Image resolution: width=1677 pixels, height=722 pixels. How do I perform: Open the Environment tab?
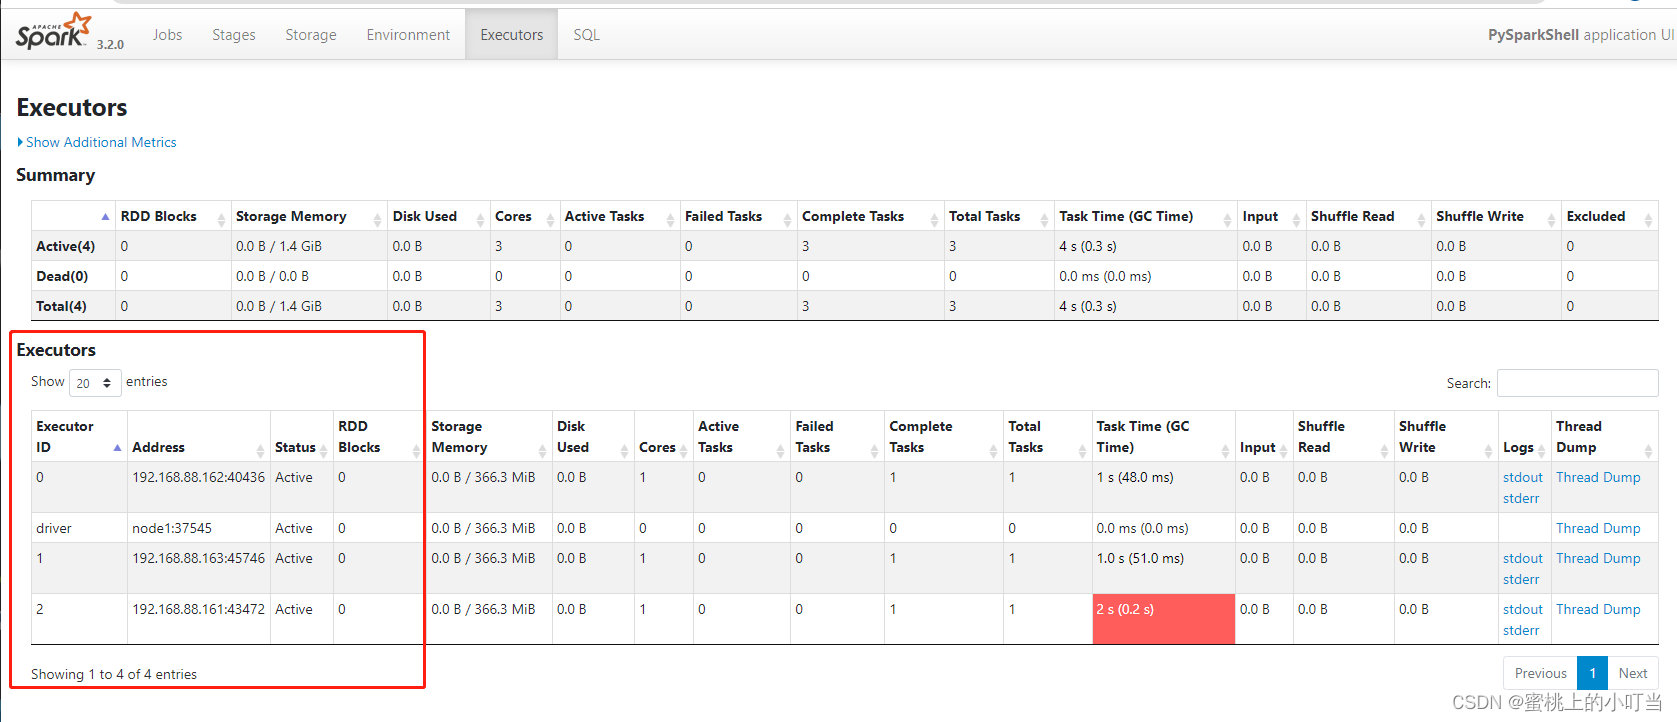408,34
